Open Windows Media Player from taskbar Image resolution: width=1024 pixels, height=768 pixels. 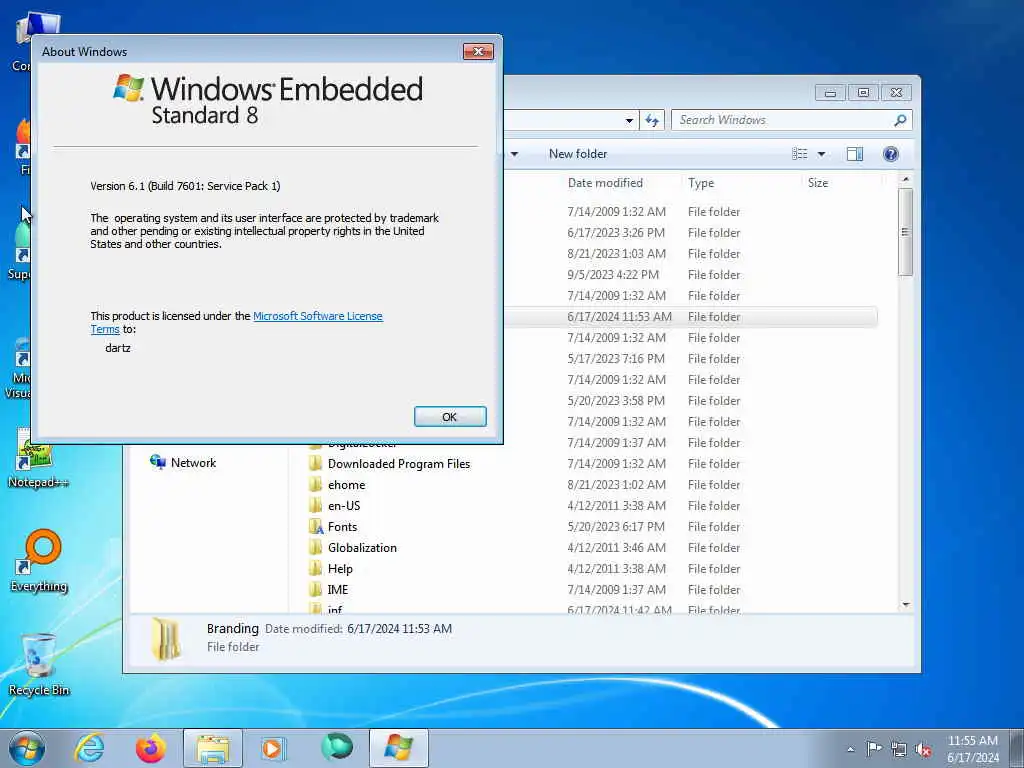pos(273,748)
